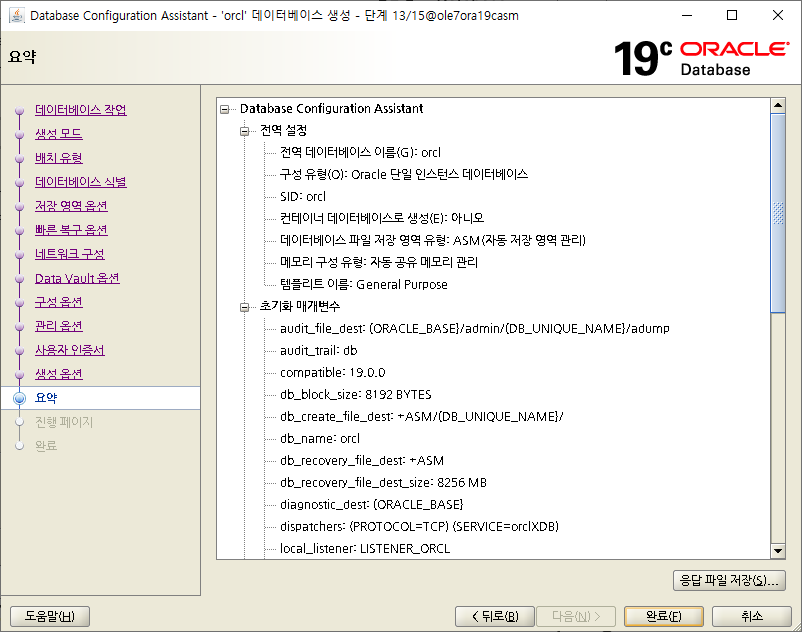Open the 배치 유형 step link
The height and width of the screenshot is (632, 802).
59,158
